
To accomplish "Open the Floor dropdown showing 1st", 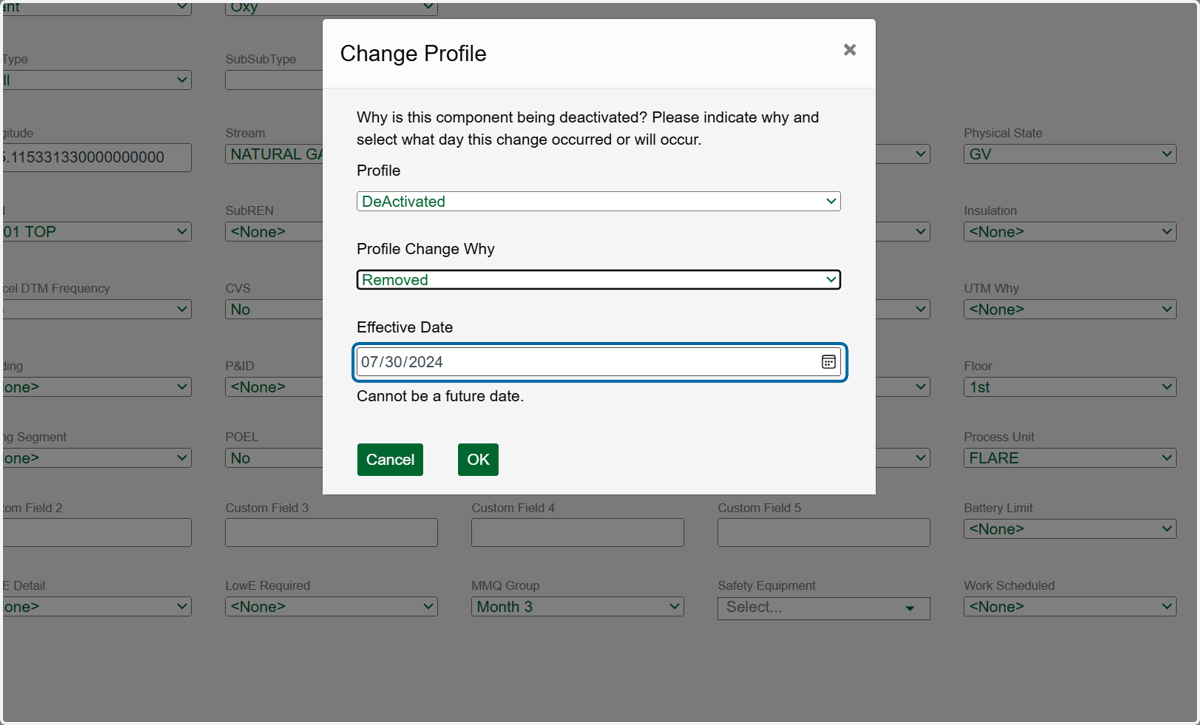I will tap(1070, 386).
